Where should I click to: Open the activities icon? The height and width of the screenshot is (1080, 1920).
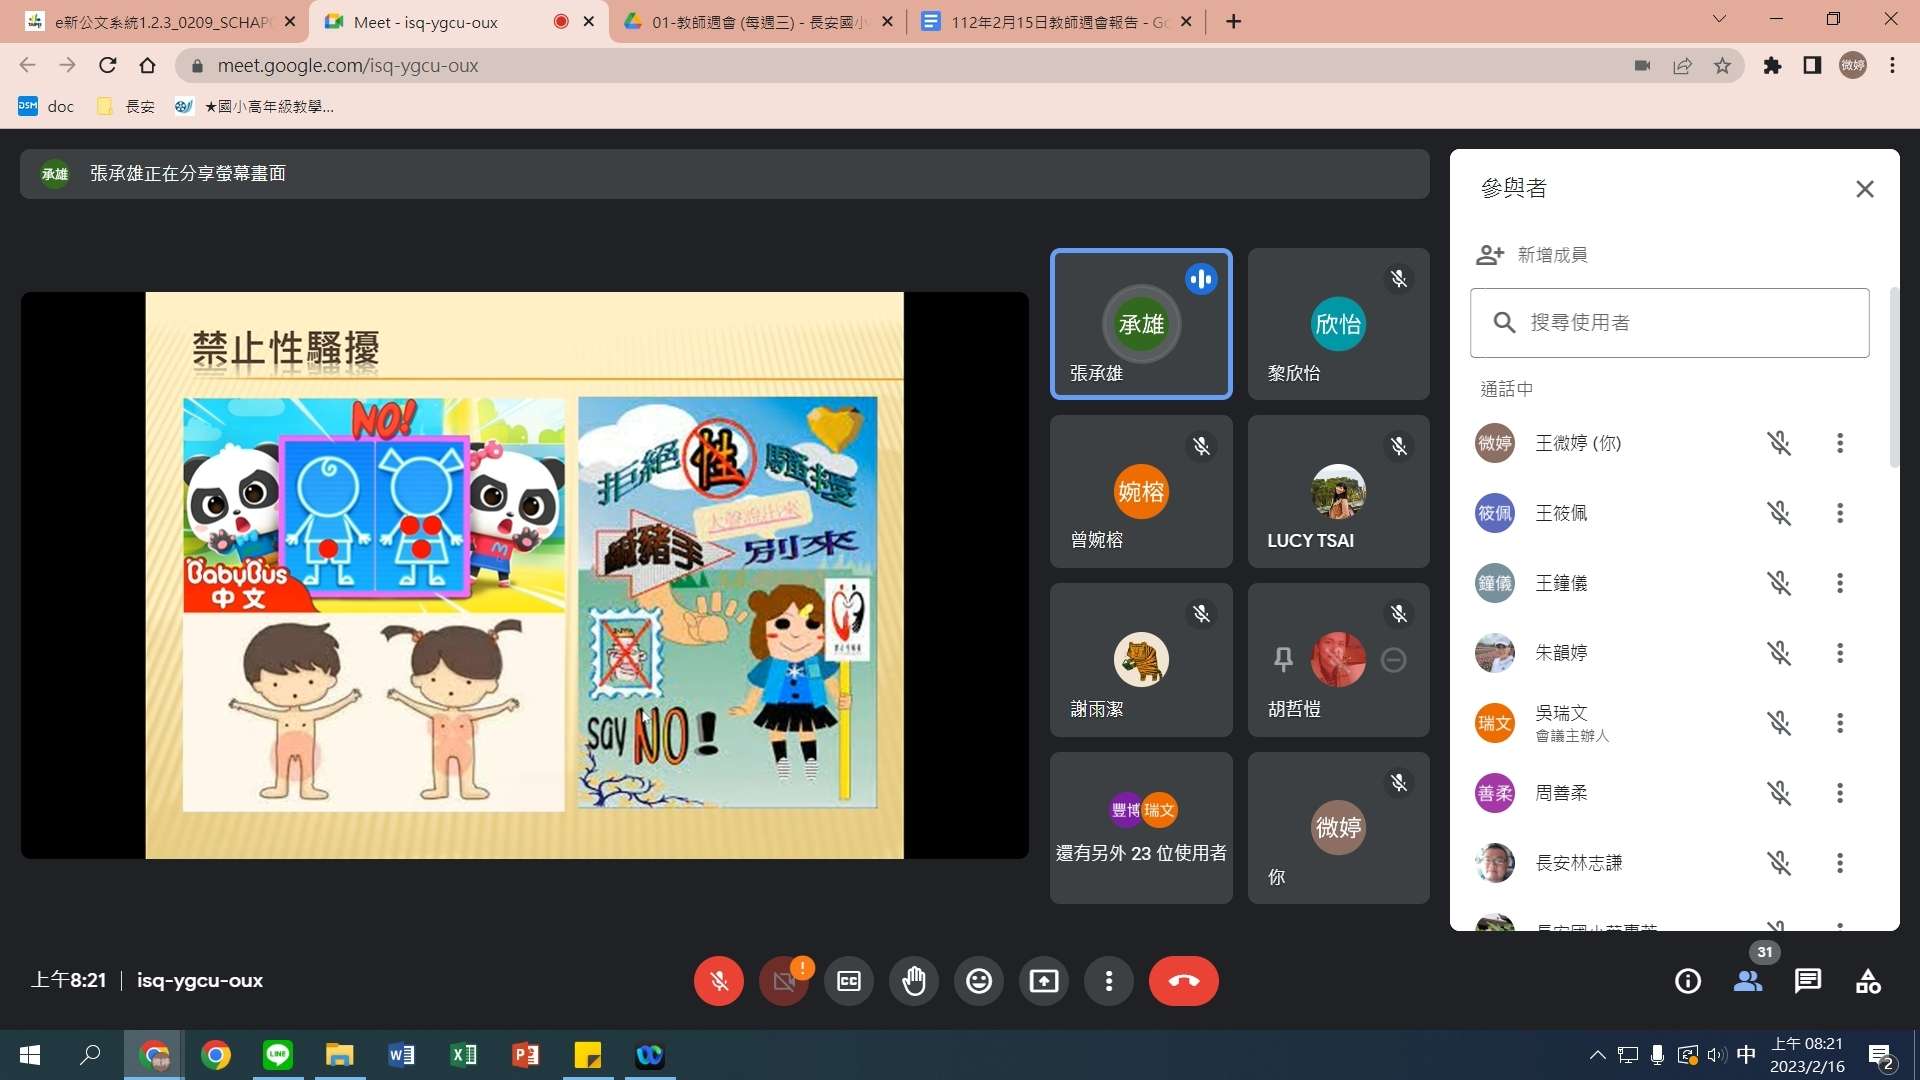coord(1867,981)
